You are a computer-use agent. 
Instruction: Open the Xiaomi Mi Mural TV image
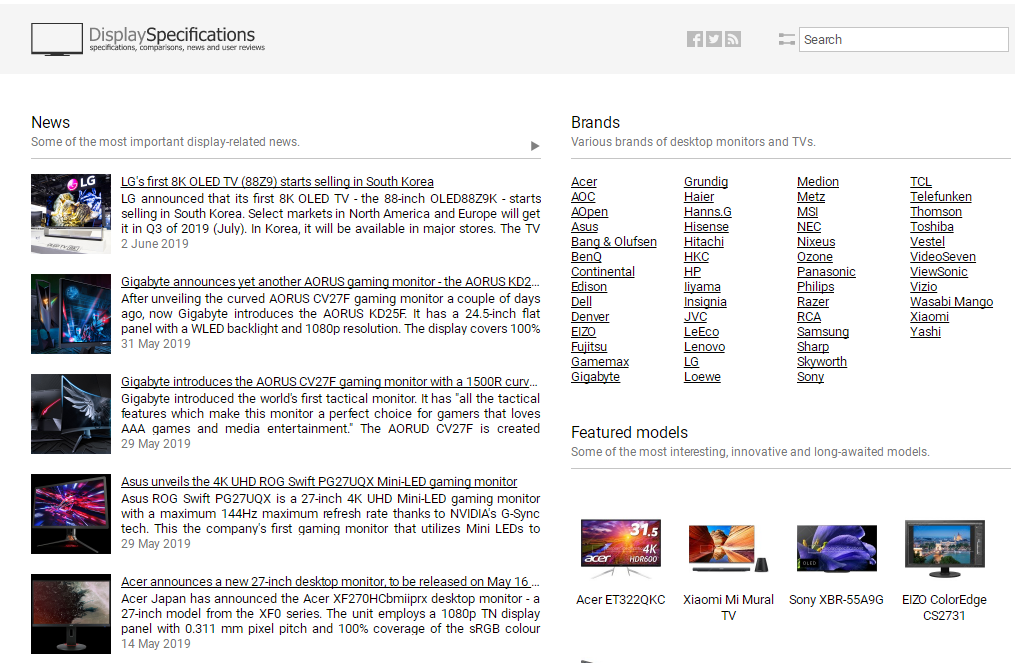[x=728, y=548]
